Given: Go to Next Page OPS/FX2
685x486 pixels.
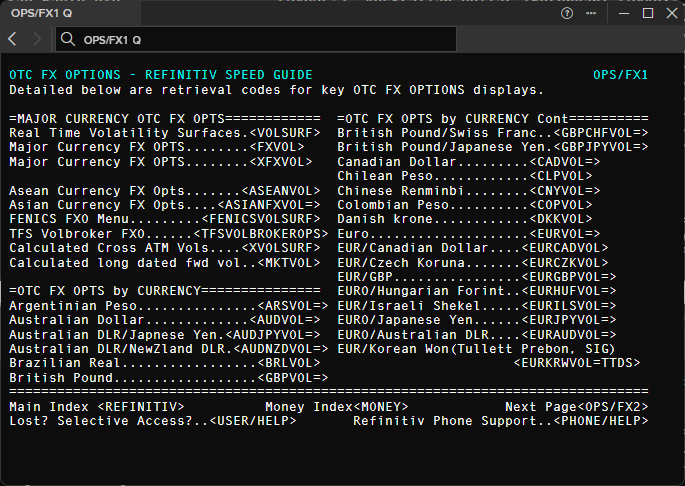Looking at the screenshot, I should pos(577,407).
